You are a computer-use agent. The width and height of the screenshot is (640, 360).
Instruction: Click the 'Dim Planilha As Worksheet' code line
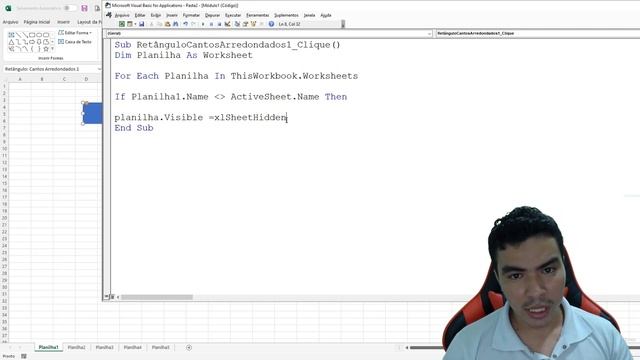184,55
